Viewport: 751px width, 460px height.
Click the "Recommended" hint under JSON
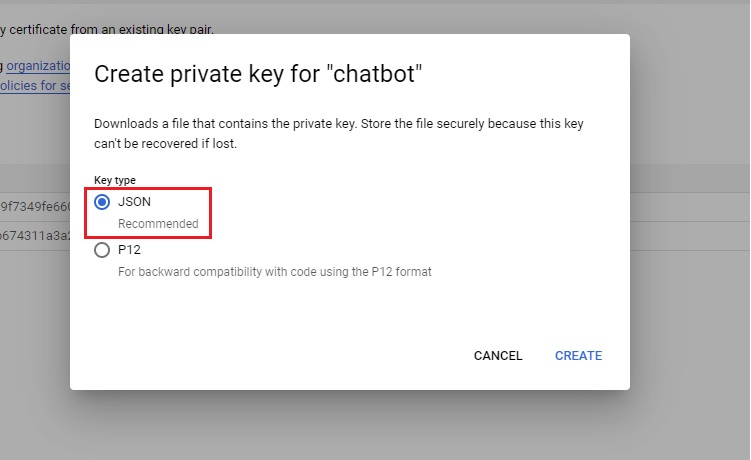[x=158, y=224]
